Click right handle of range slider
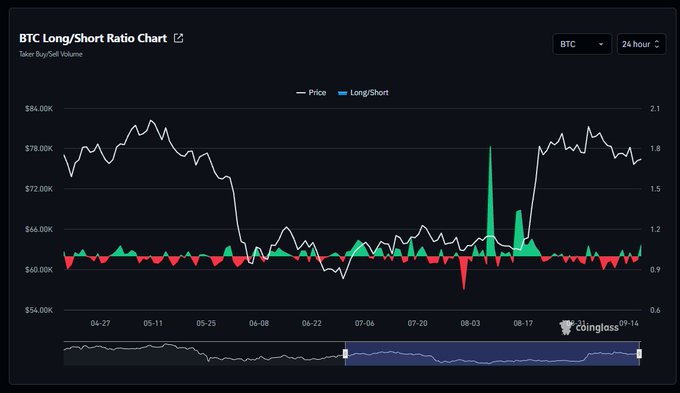The height and width of the screenshot is (393, 680). (x=639, y=354)
